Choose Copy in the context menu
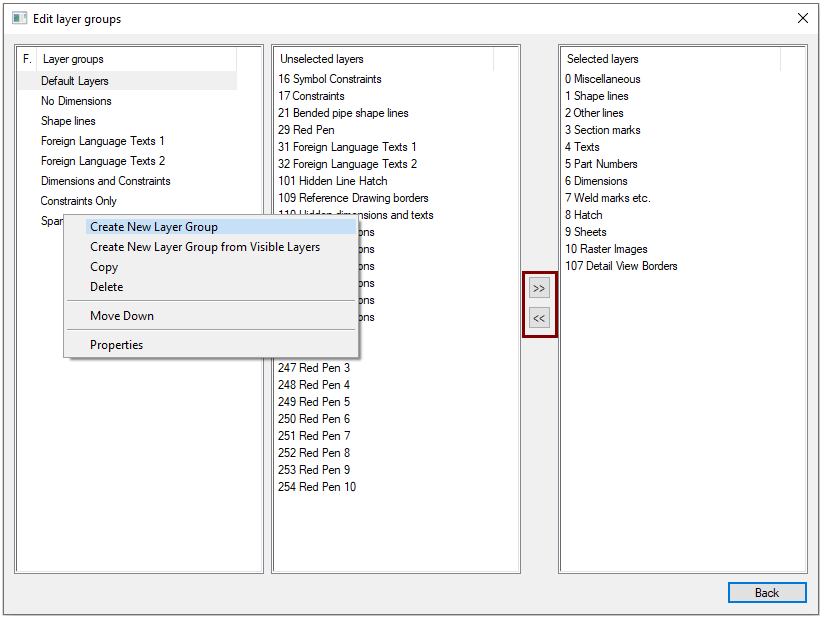 coord(104,267)
